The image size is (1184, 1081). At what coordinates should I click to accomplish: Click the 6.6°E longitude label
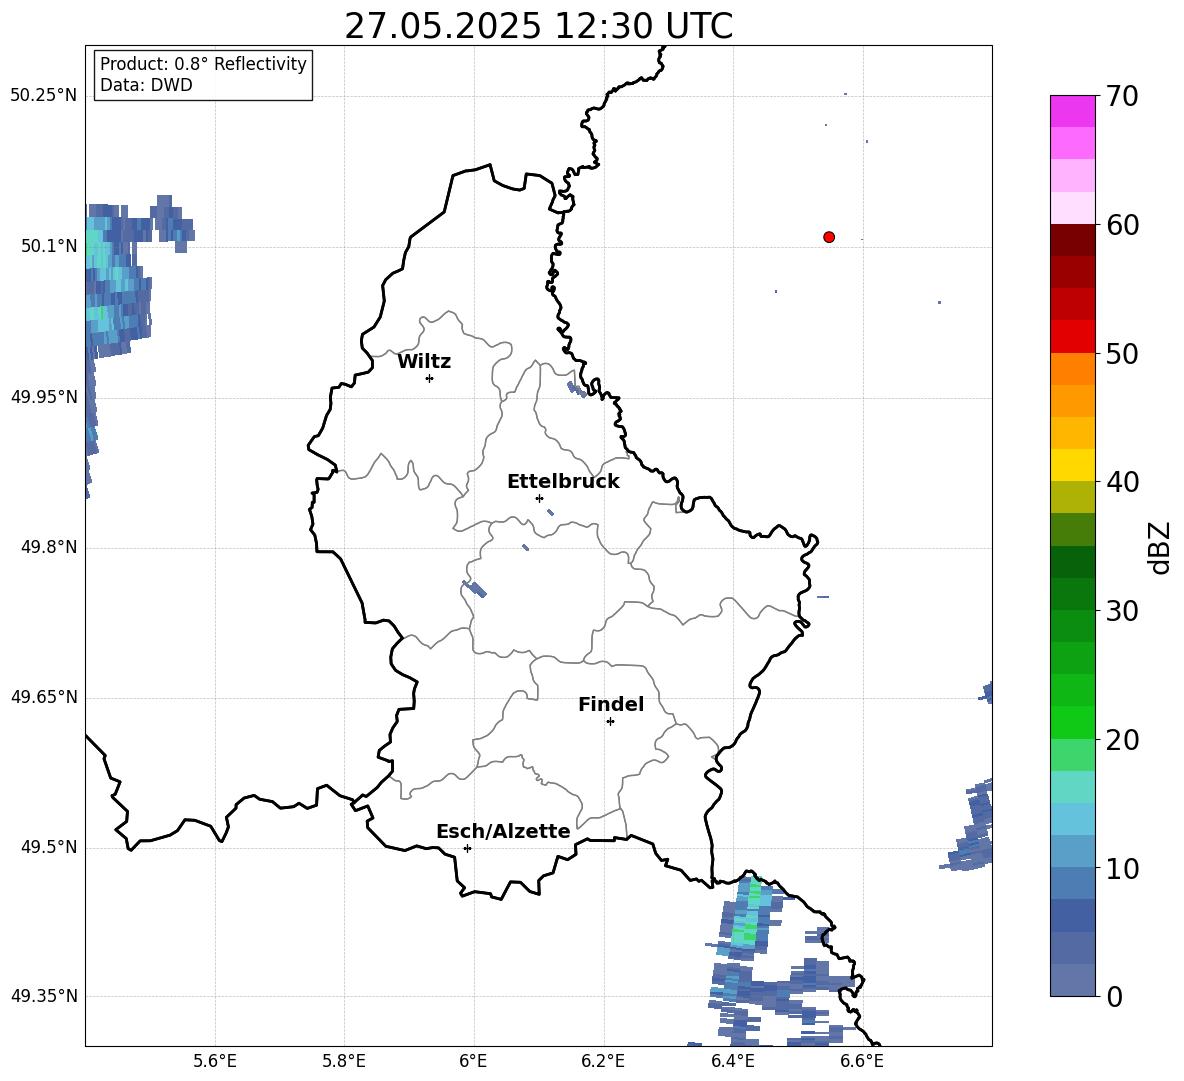click(x=862, y=1062)
